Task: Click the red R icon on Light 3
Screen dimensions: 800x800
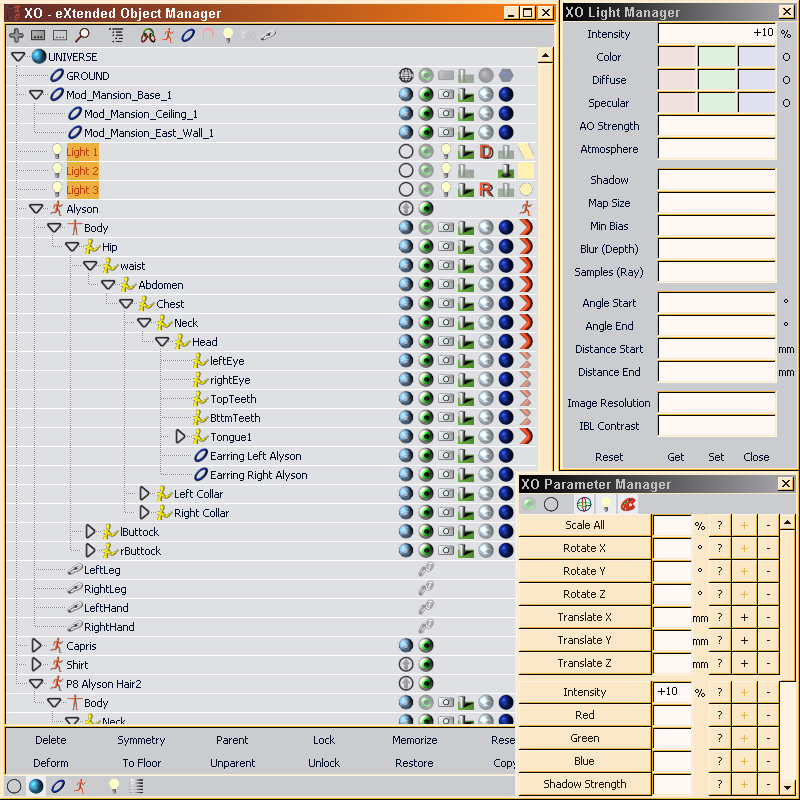Action: coord(486,190)
